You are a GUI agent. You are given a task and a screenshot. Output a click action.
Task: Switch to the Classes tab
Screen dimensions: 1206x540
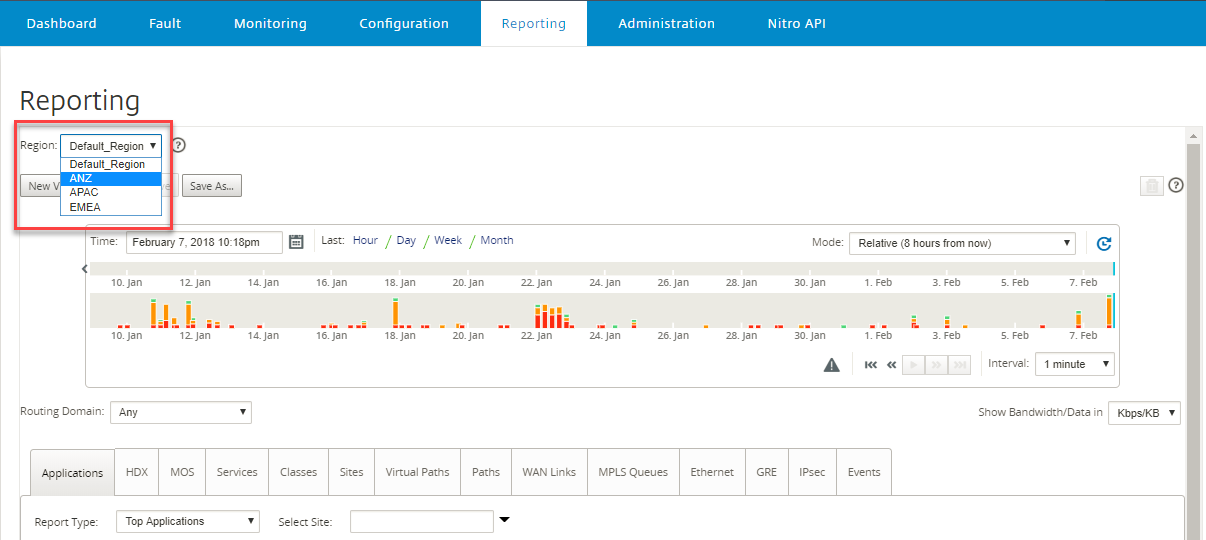coord(298,472)
